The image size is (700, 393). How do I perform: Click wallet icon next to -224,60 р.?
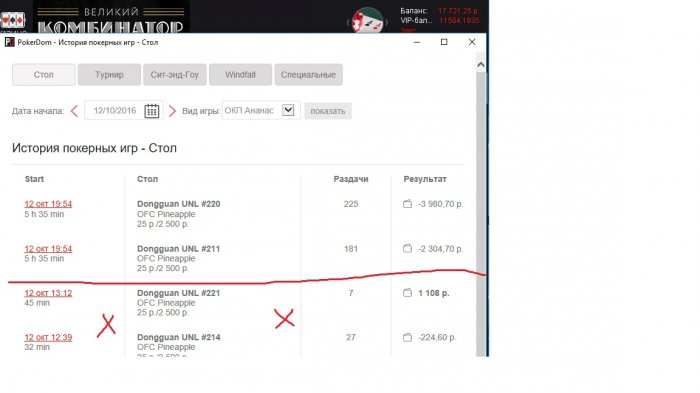point(407,337)
